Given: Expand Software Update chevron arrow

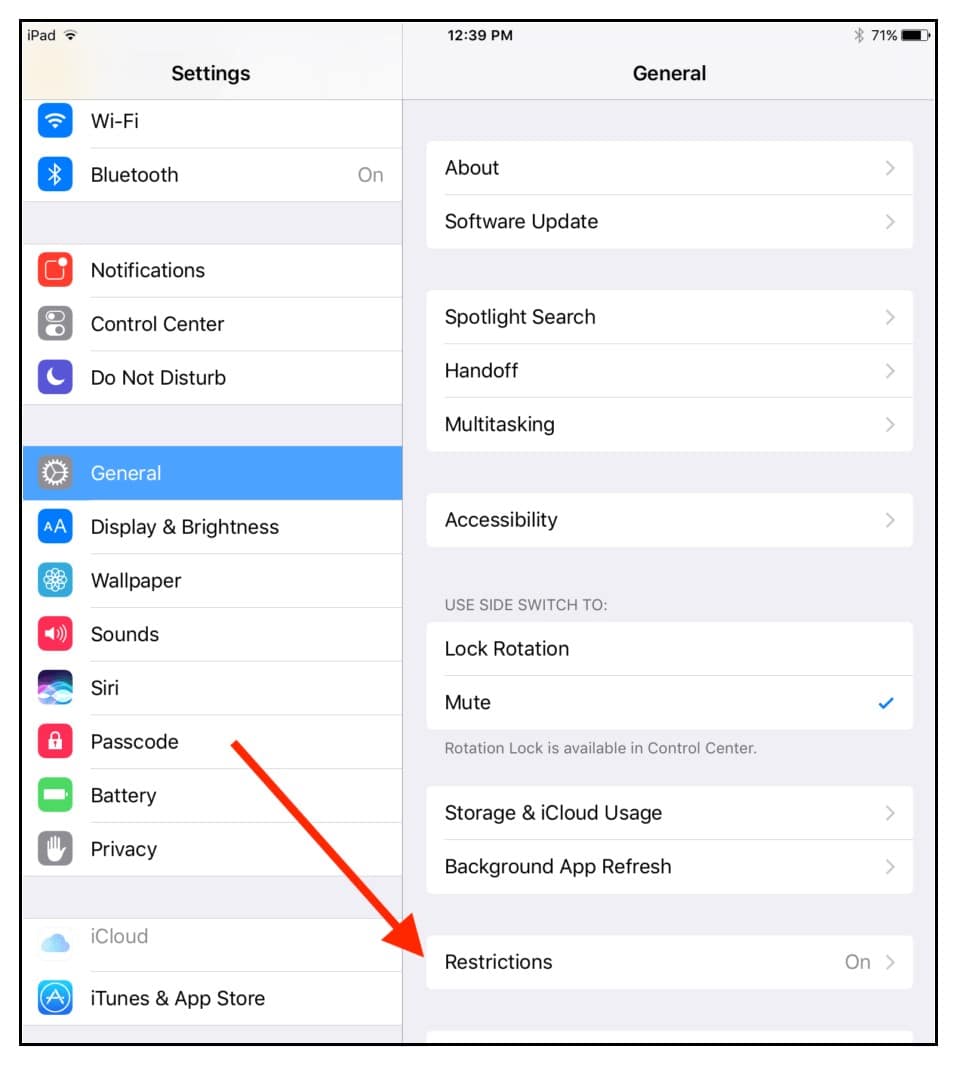Looking at the screenshot, I should click(x=890, y=222).
